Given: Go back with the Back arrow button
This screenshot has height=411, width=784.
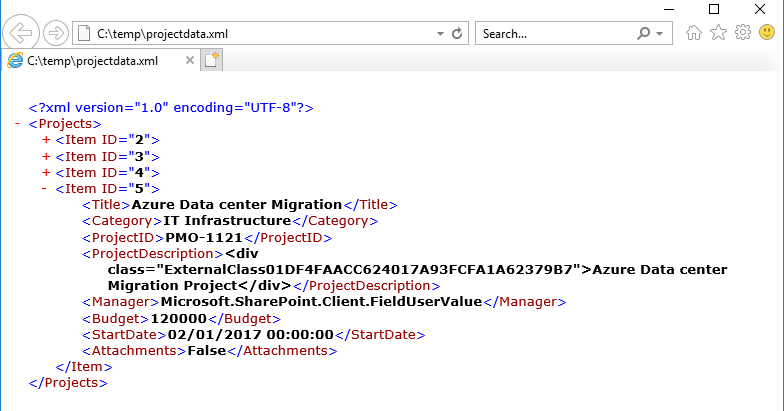Looking at the screenshot, I should pyautogui.click(x=21, y=33).
